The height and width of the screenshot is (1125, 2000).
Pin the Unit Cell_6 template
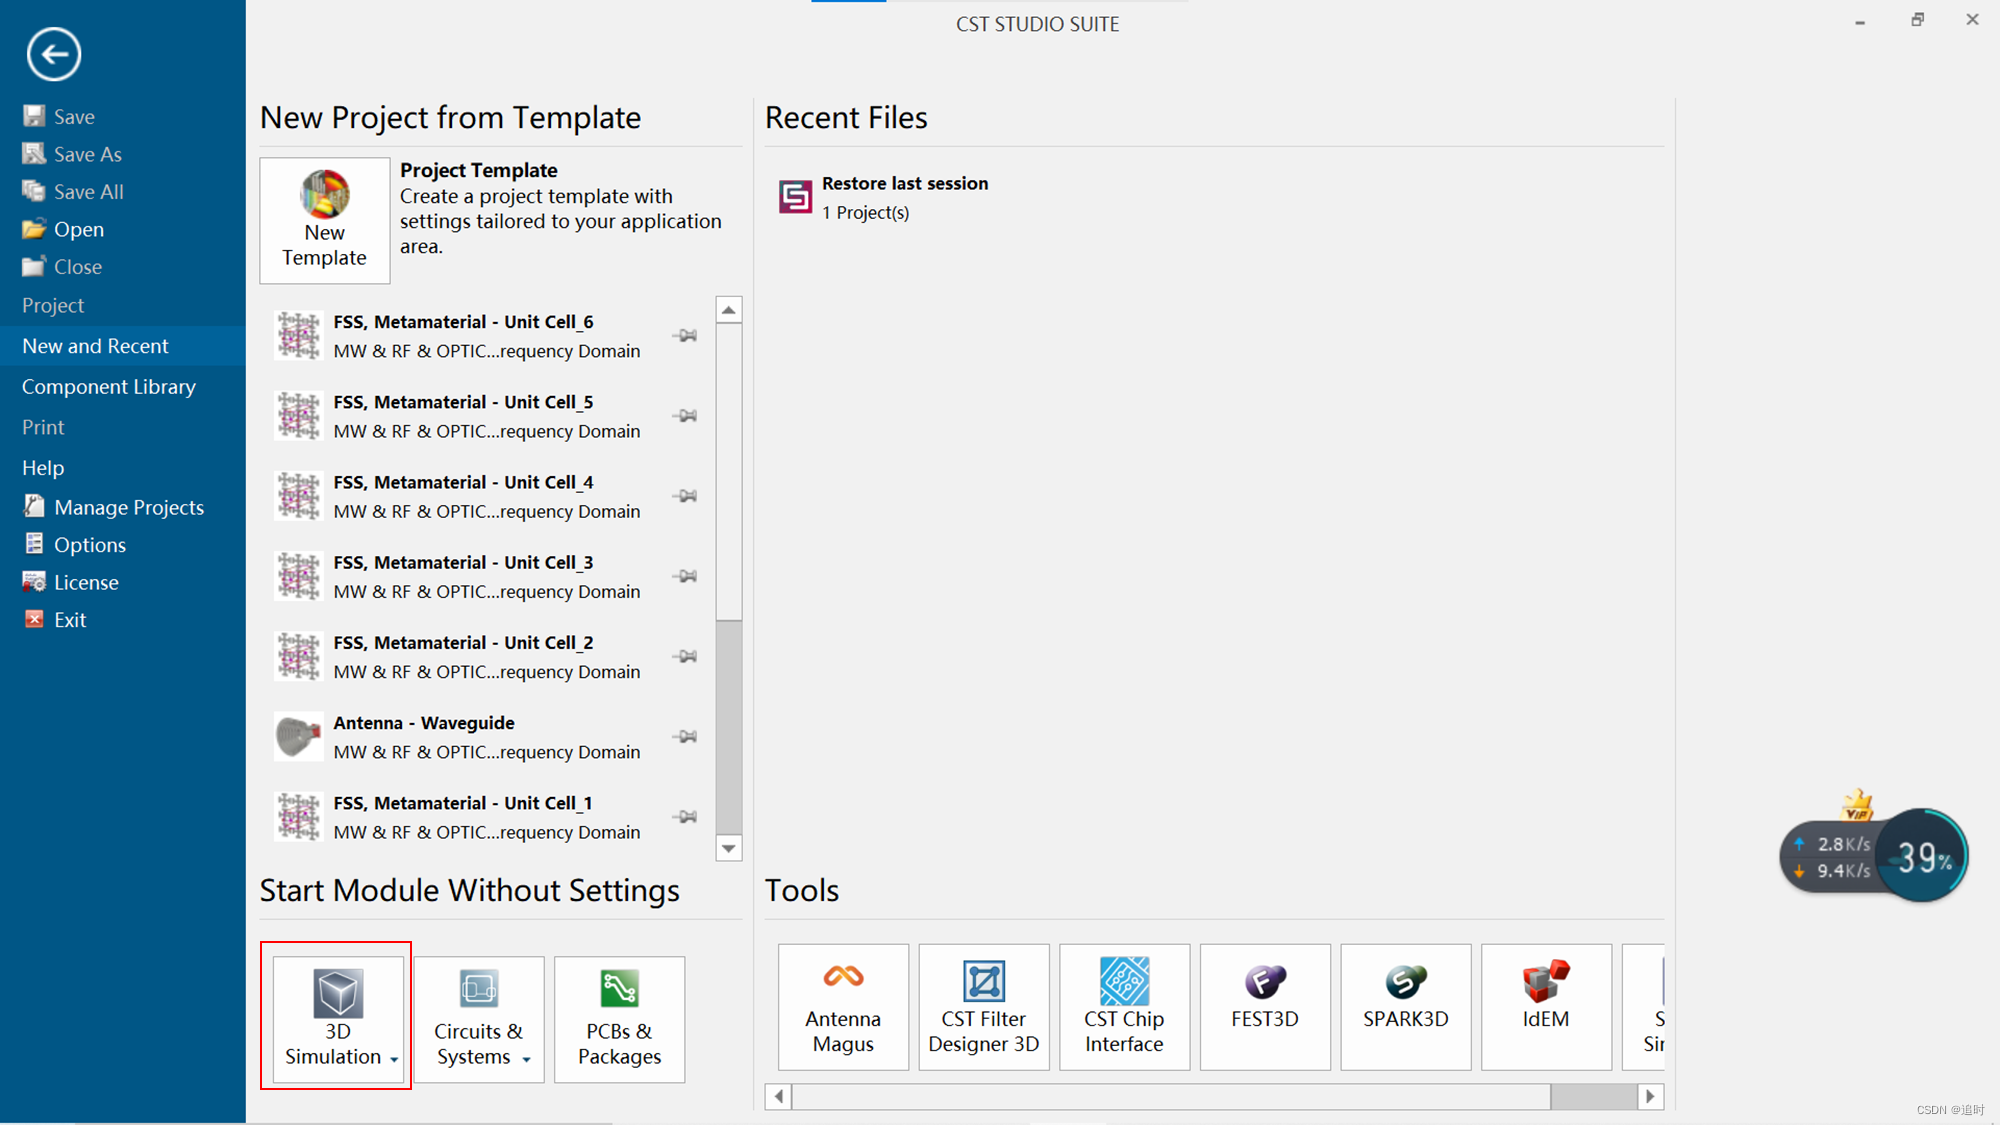tap(686, 336)
